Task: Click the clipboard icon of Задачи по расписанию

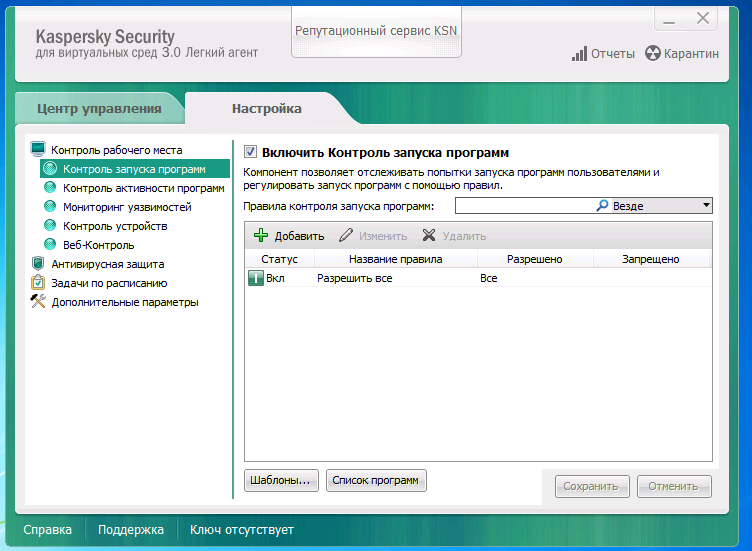Action: (38, 282)
